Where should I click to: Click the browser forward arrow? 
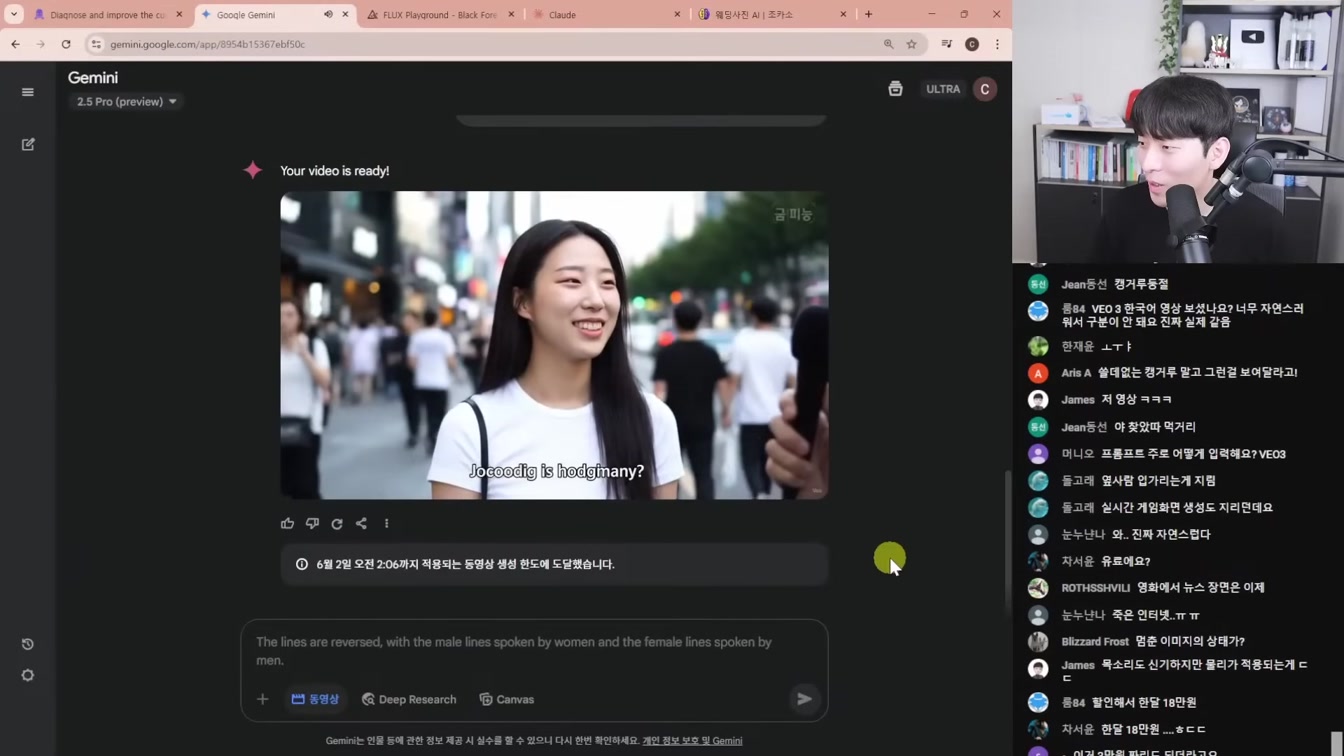point(40,44)
